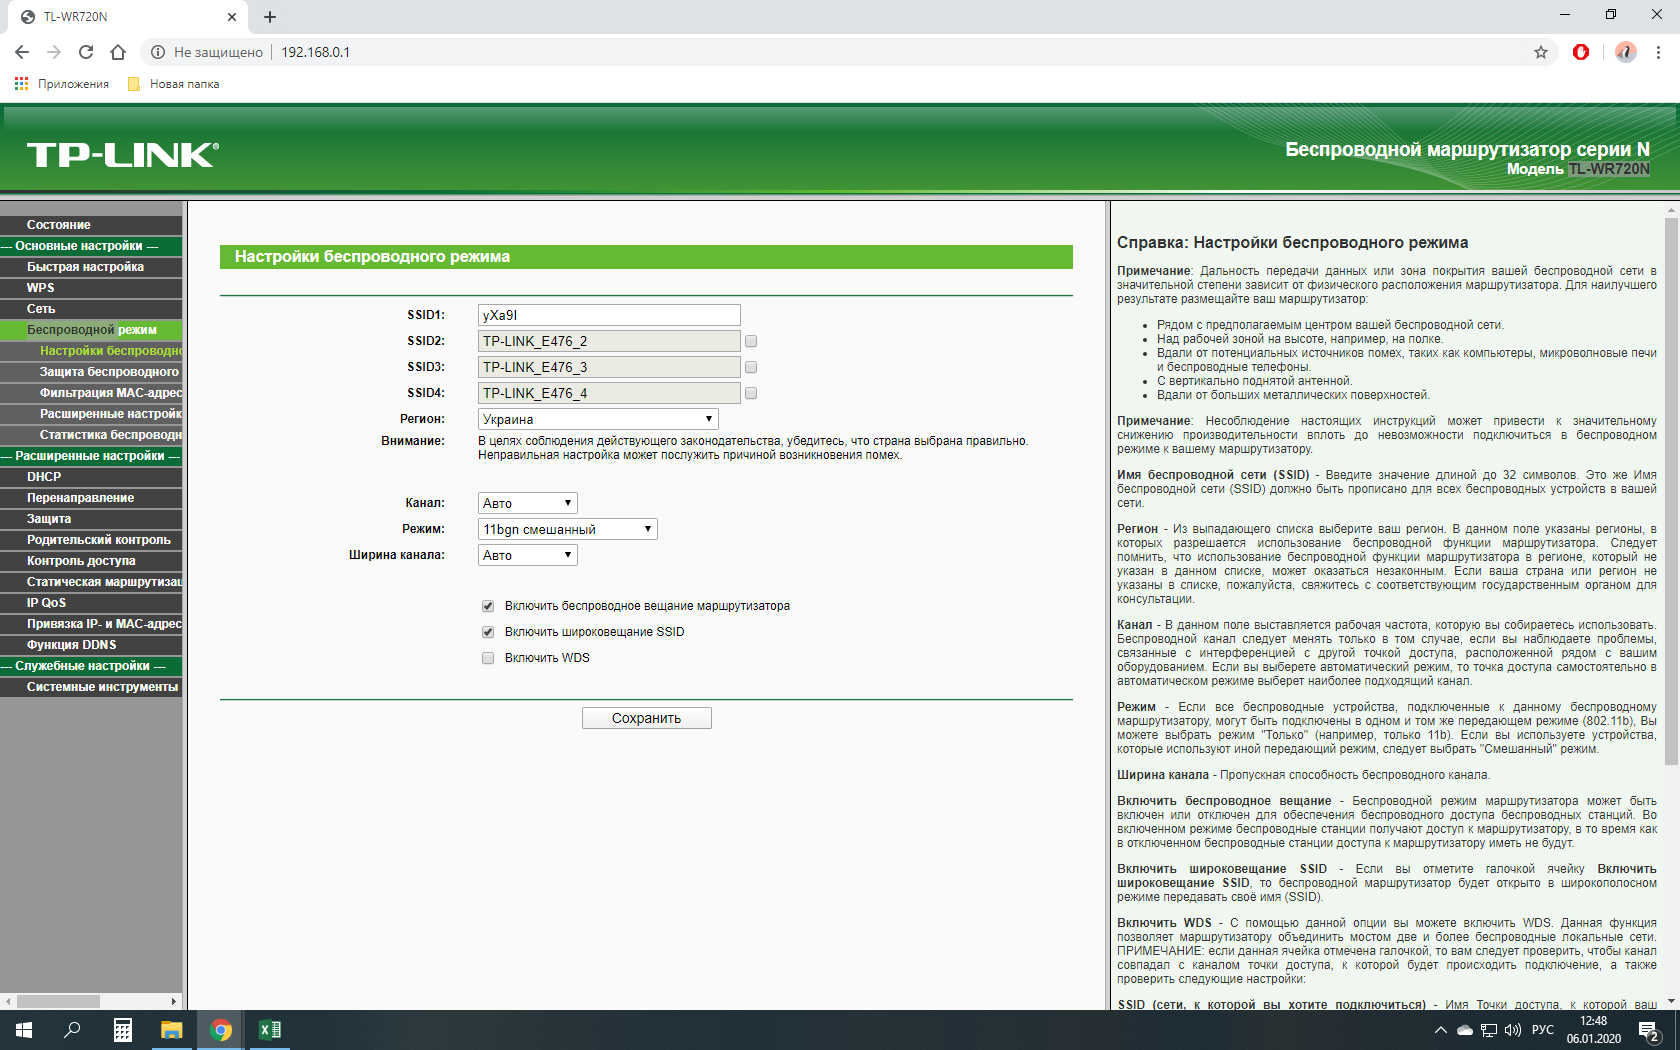
Task: Open Контроль доступа menu item
Action: point(91,561)
